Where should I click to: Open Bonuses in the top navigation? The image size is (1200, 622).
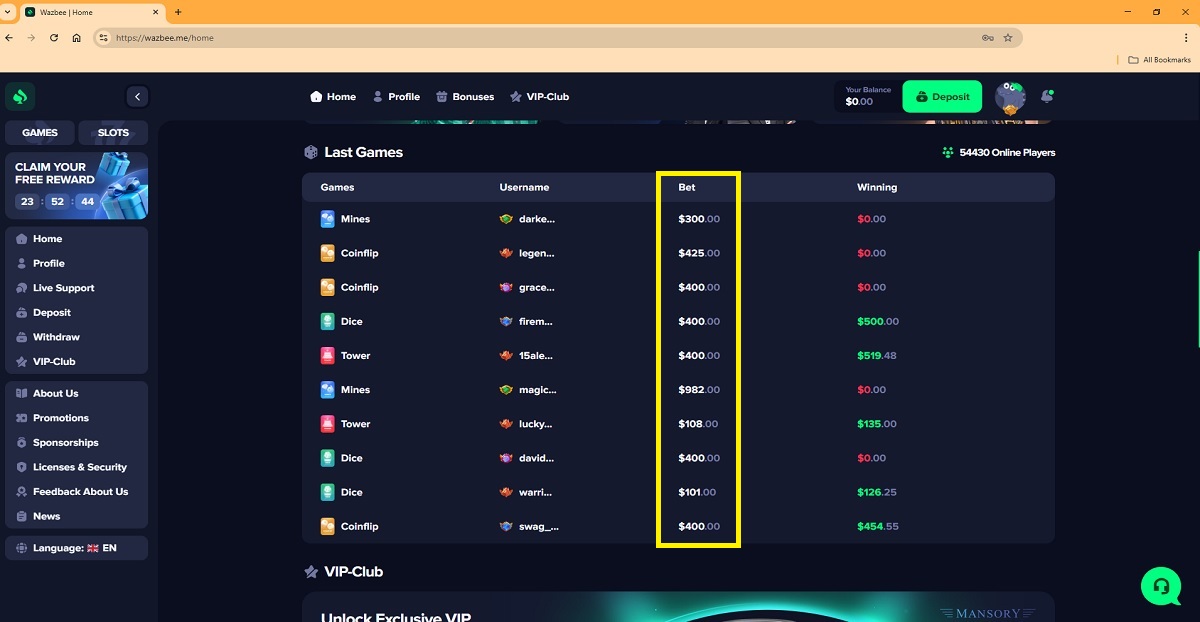(x=465, y=97)
